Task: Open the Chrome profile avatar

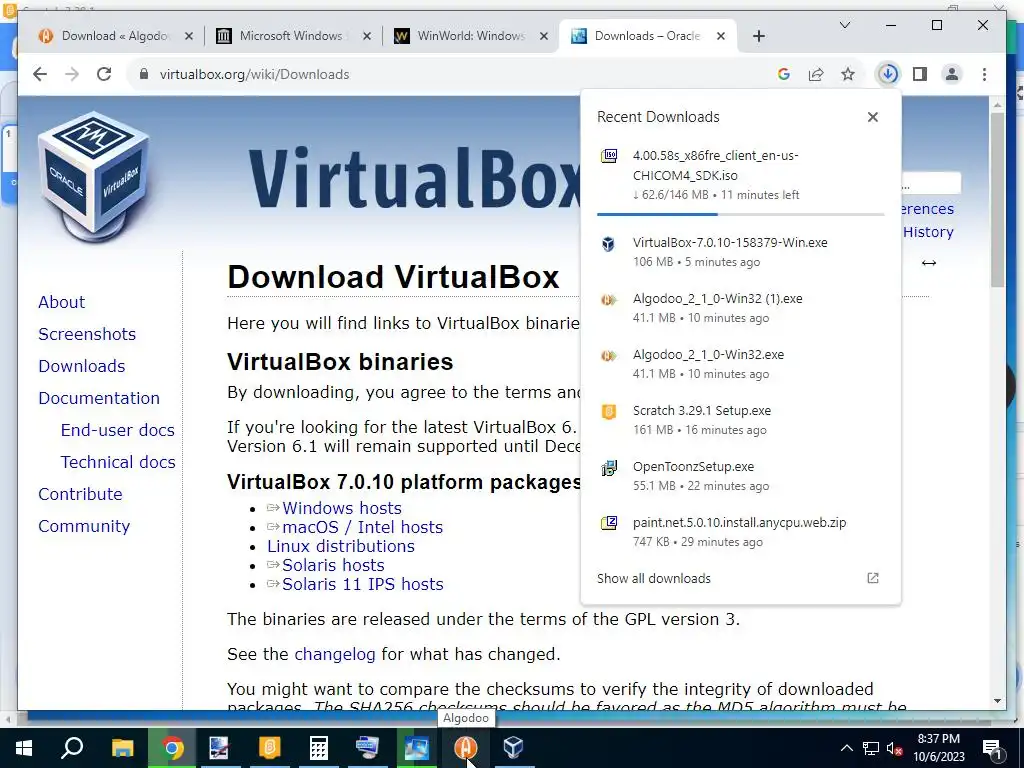Action: click(952, 74)
